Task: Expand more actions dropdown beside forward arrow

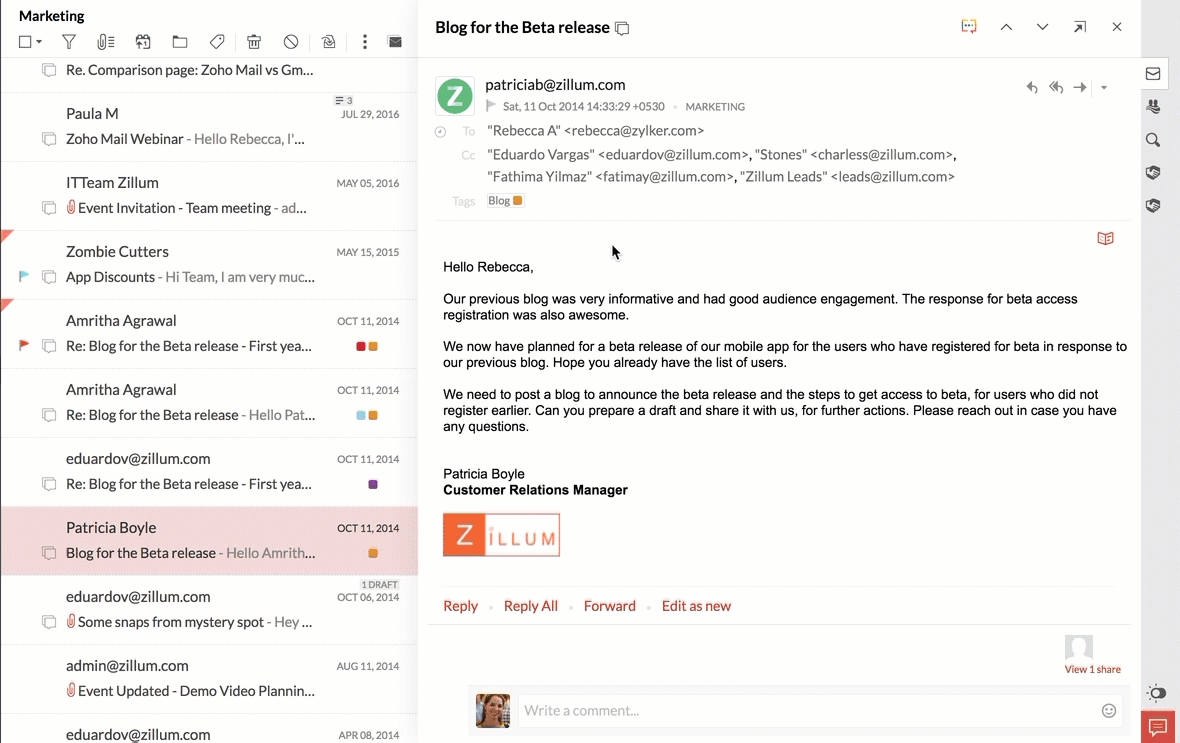Action: [x=1104, y=88]
